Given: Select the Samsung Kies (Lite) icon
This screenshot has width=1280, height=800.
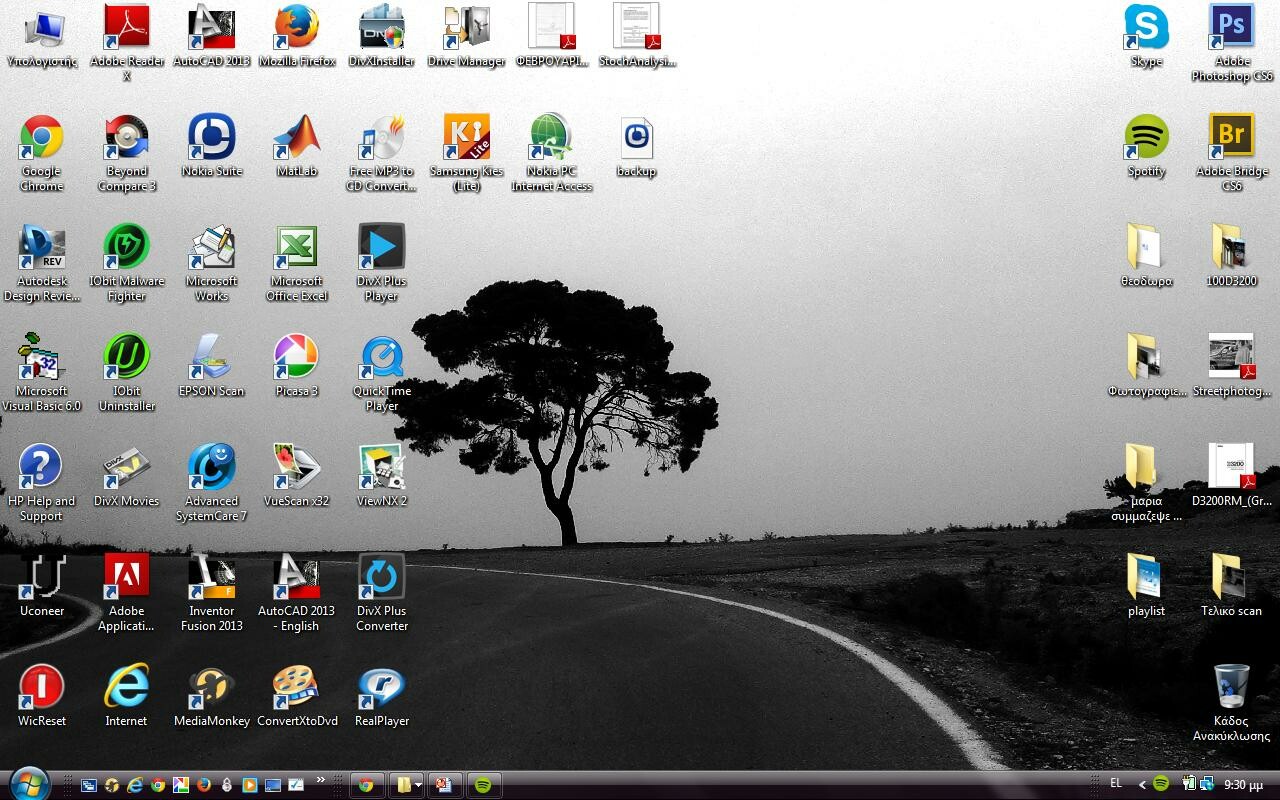Looking at the screenshot, I should [x=467, y=138].
